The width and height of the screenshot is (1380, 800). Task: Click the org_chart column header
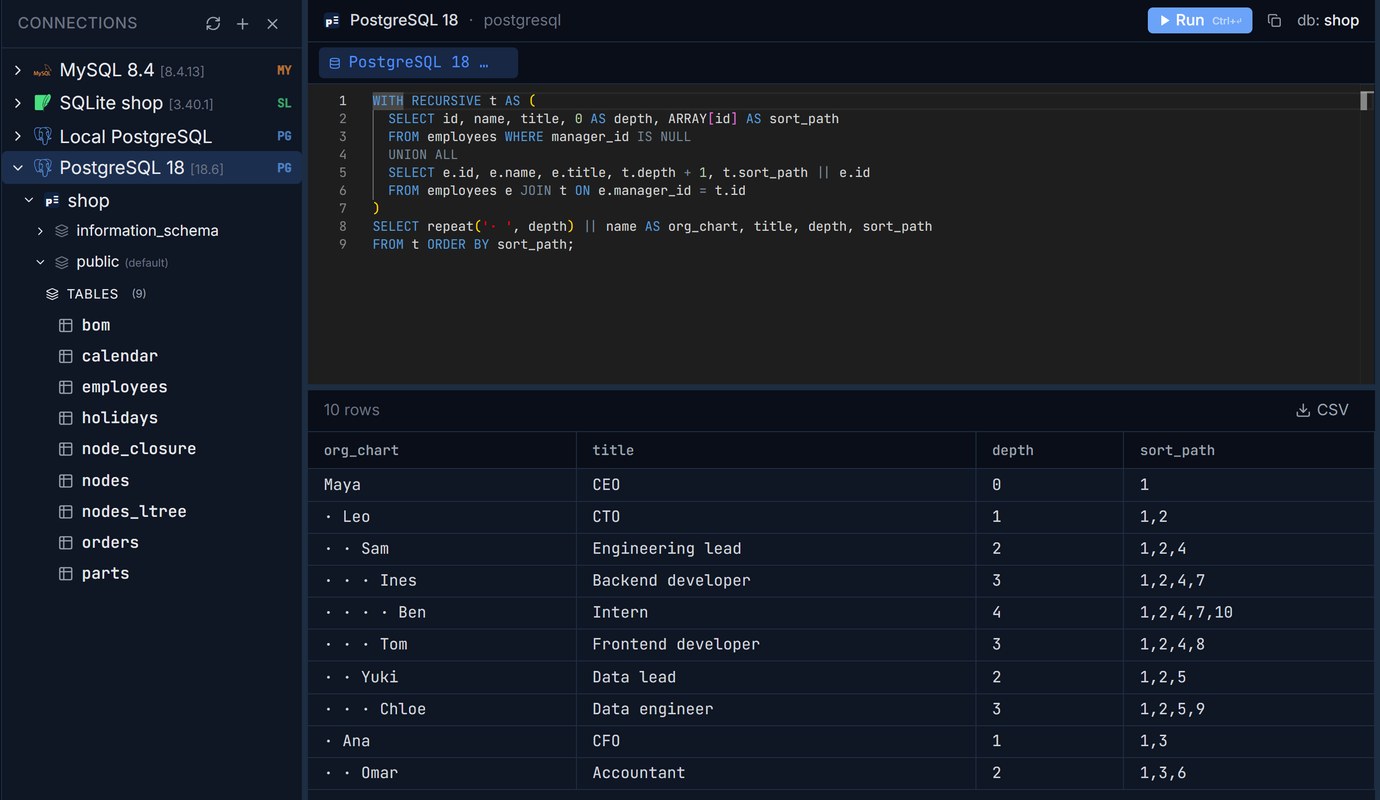(x=442, y=450)
